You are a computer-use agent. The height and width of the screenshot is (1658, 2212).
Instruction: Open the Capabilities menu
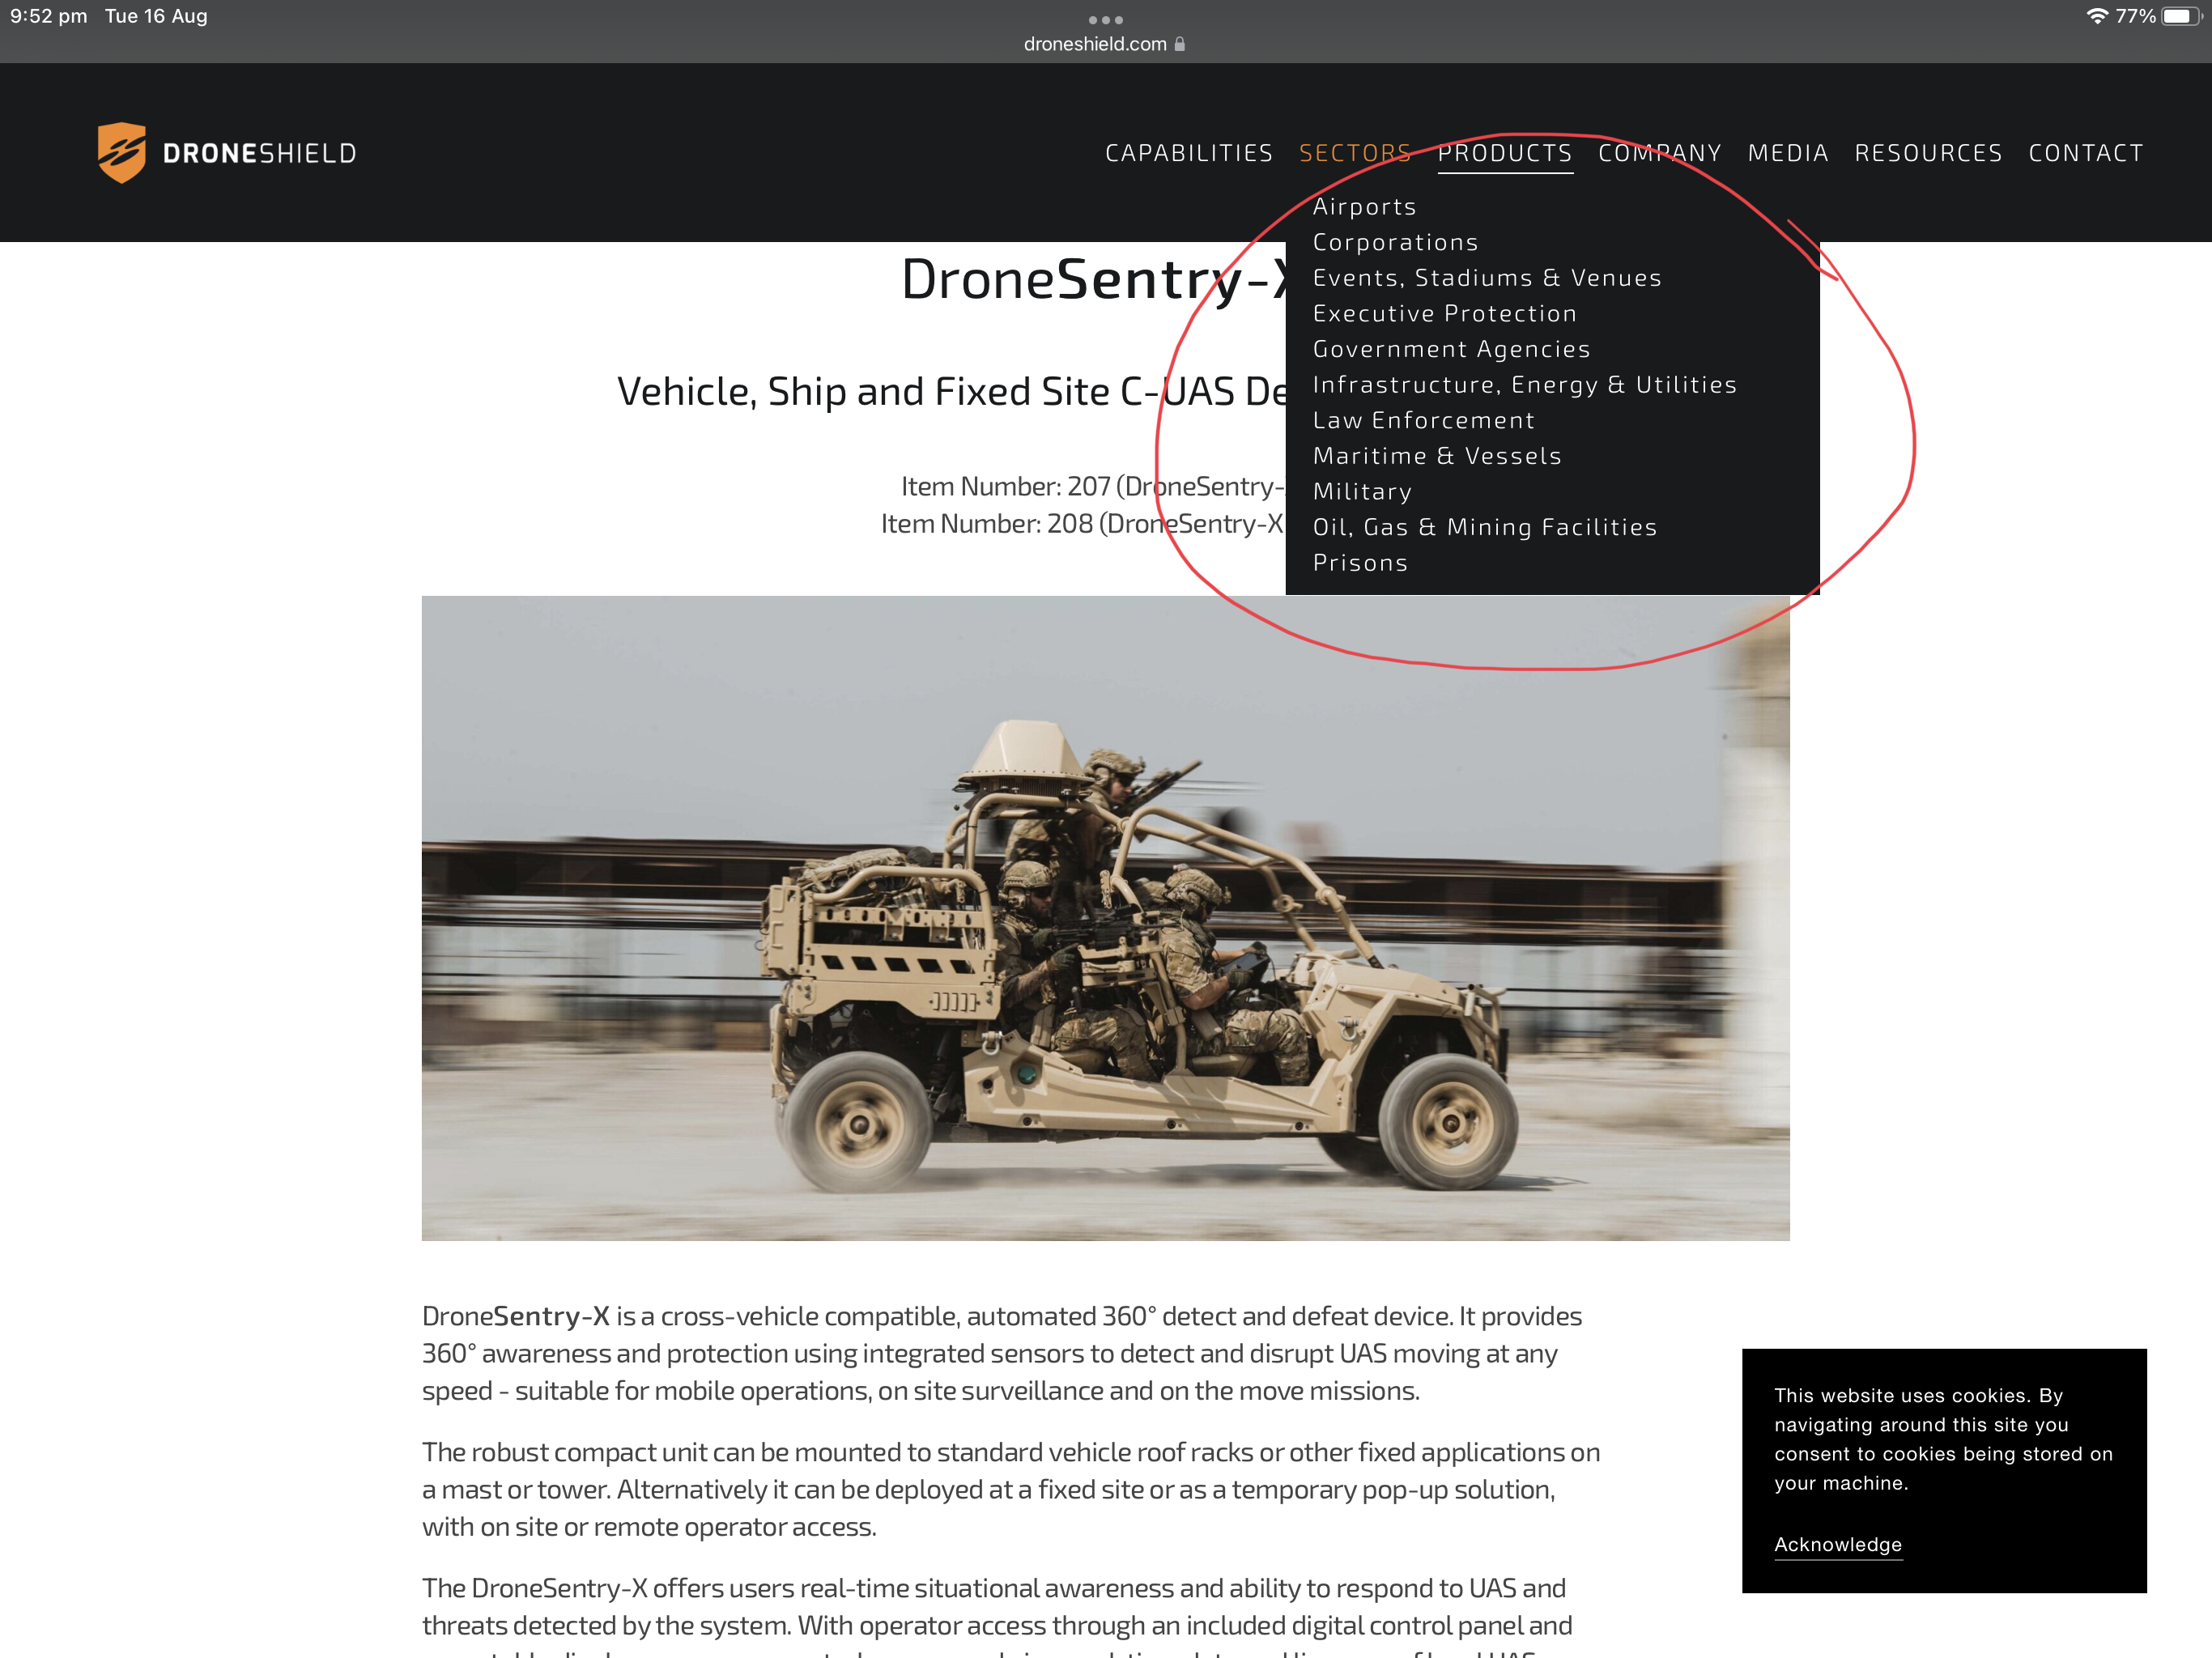point(1189,153)
